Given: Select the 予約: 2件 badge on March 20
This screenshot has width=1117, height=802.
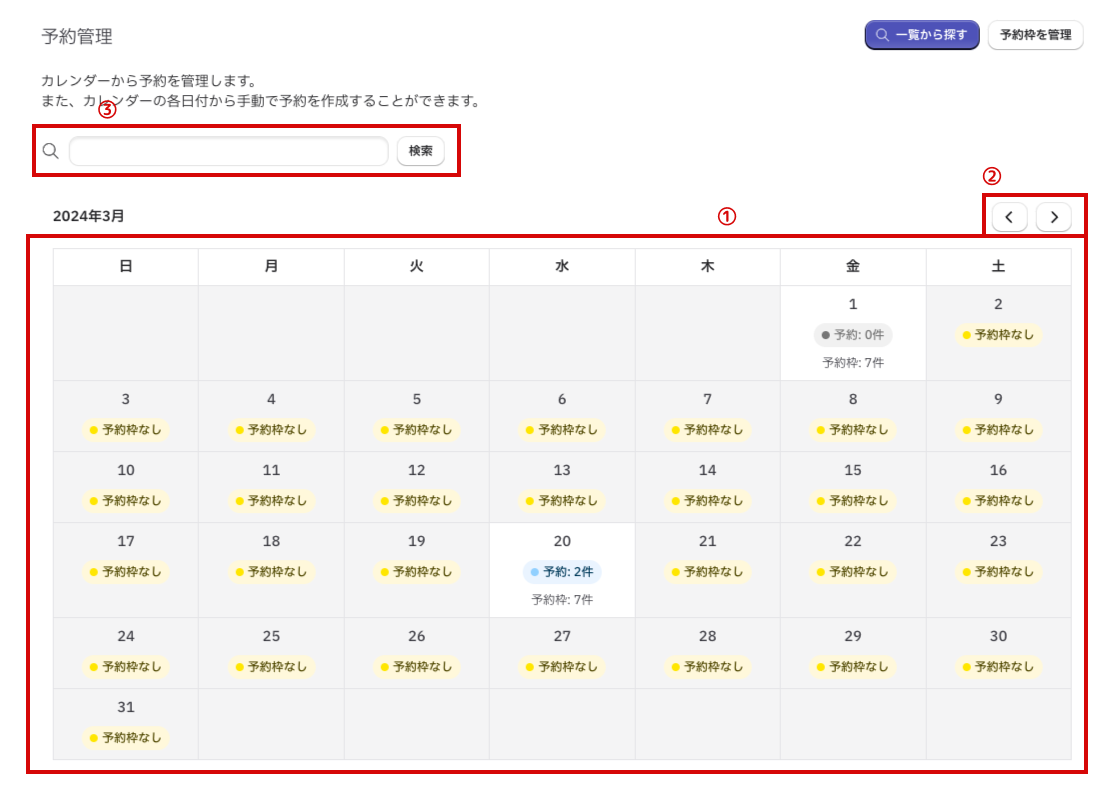Looking at the screenshot, I should [x=562, y=572].
